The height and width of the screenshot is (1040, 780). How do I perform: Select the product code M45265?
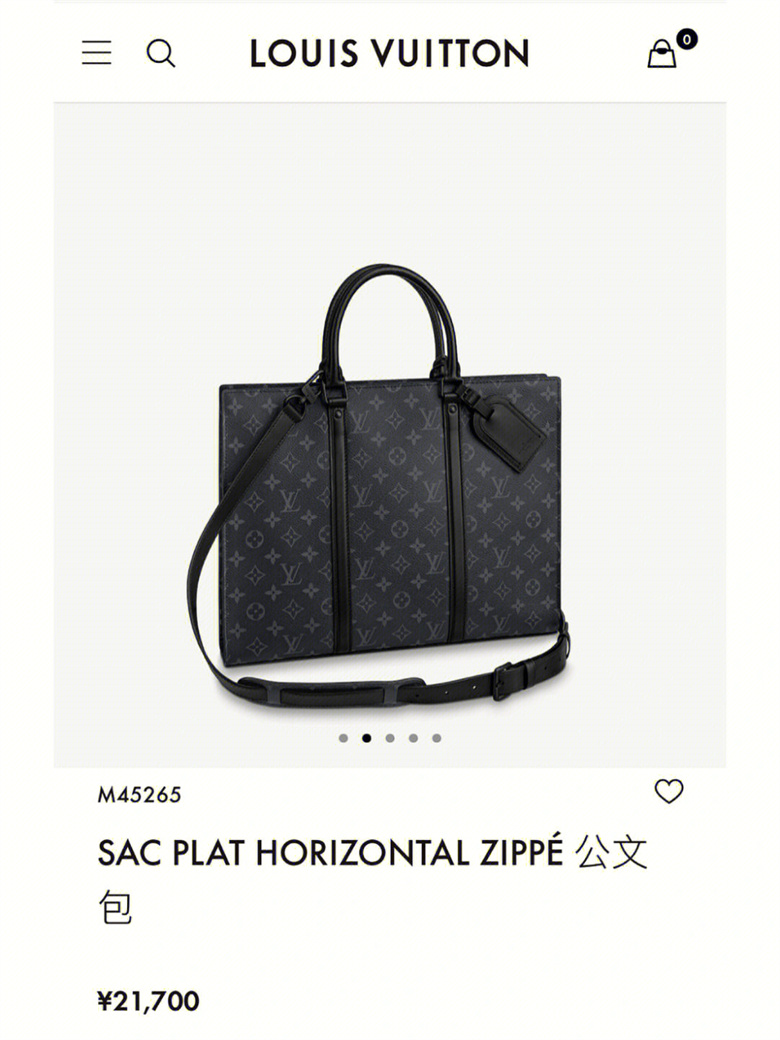139,795
